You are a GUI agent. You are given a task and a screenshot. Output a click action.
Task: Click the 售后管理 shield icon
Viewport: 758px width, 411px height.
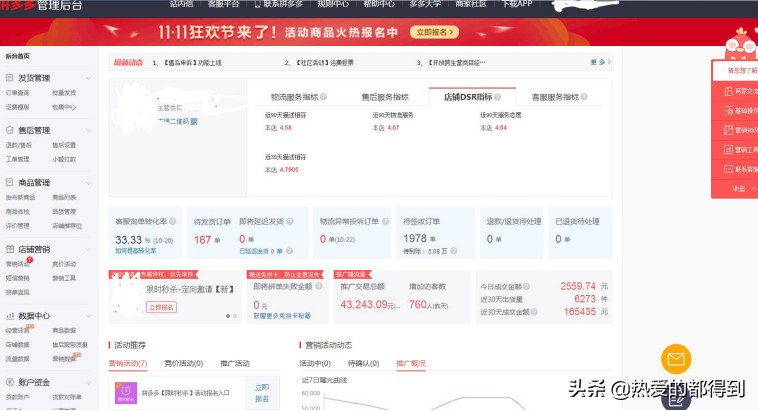click(x=9, y=130)
